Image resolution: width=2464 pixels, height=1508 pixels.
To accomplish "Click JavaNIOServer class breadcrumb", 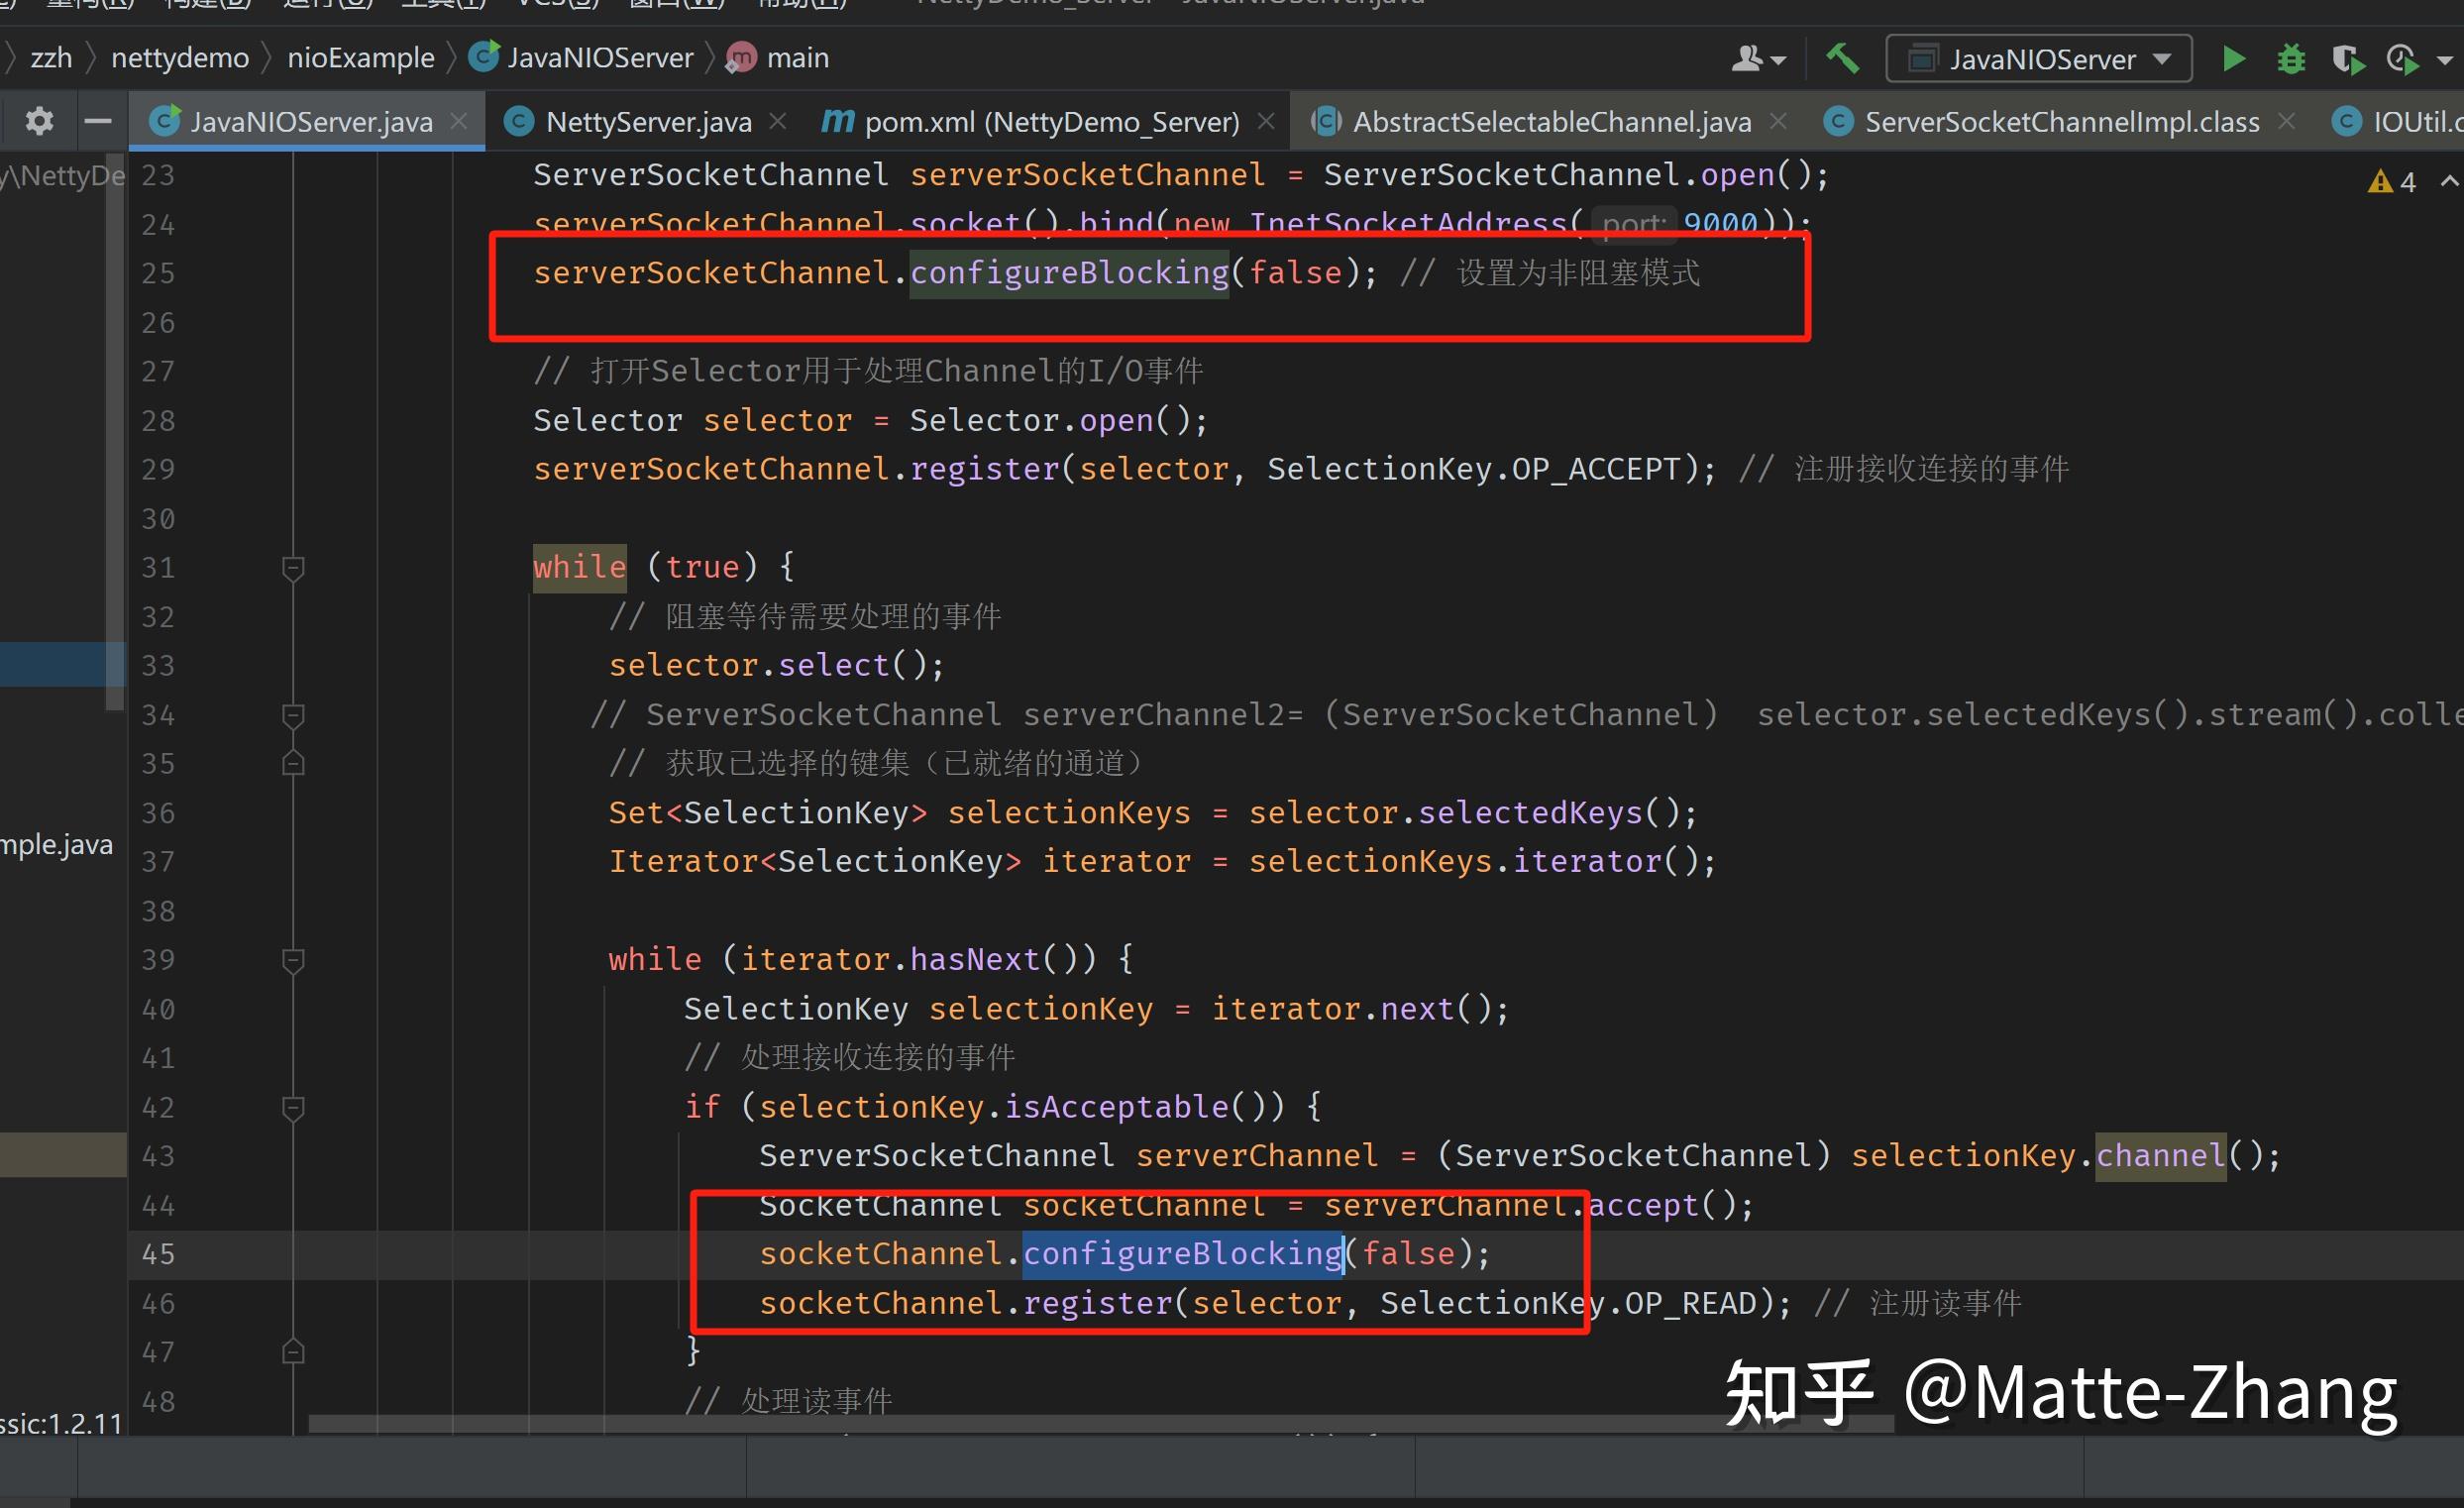I will click(582, 58).
